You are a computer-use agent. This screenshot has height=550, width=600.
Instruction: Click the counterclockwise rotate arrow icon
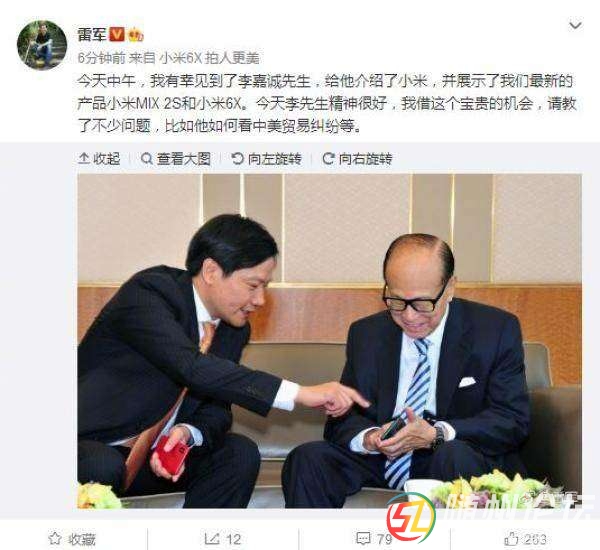(x=237, y=158)
